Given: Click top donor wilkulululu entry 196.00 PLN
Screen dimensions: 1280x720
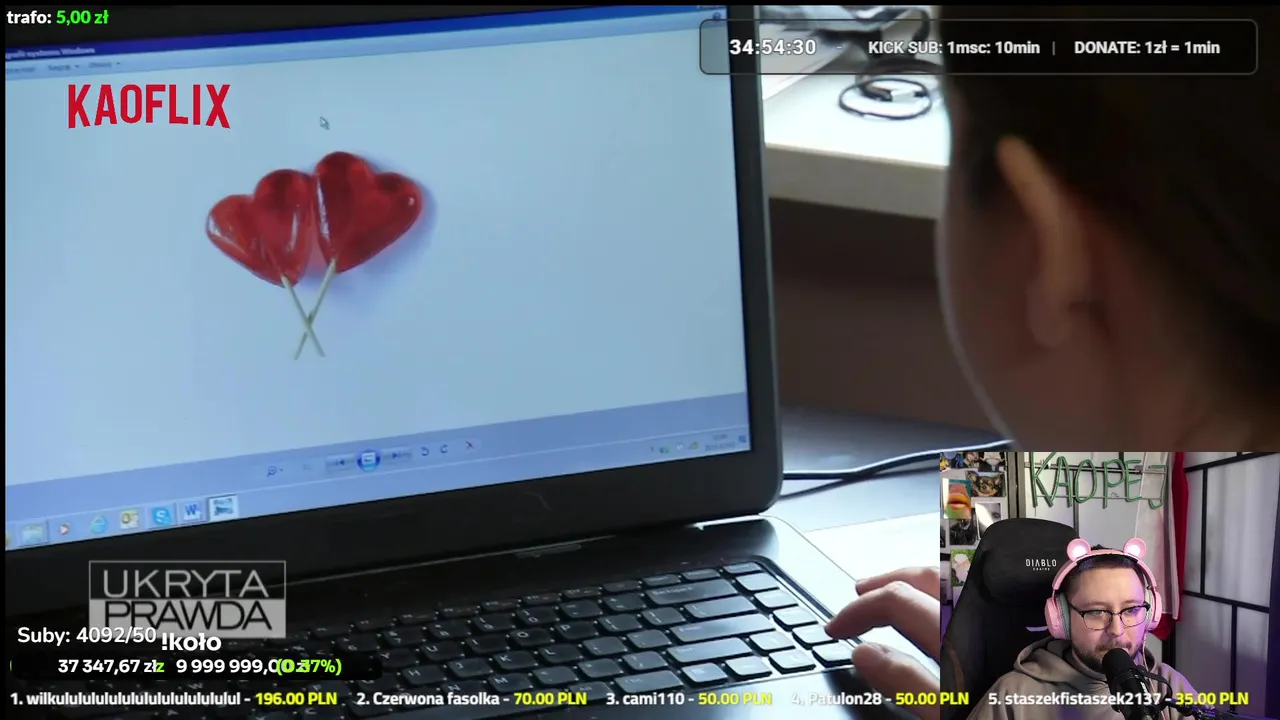Looking at the screenshot, I should point(173,699).
